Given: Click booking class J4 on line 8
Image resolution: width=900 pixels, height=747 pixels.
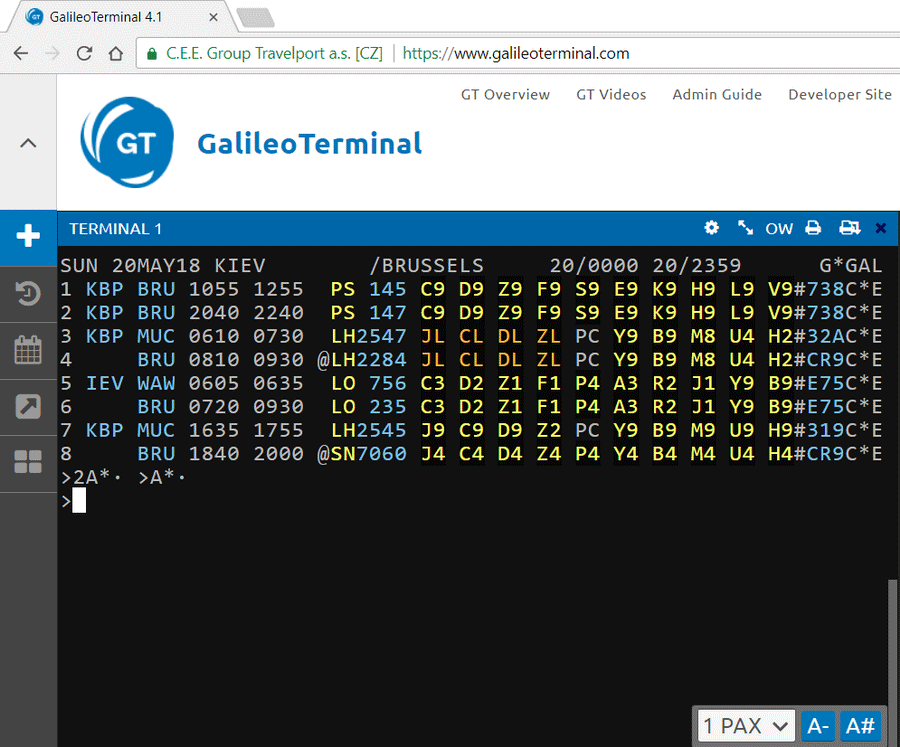Looking at the screenshot, I should [433, 454].
